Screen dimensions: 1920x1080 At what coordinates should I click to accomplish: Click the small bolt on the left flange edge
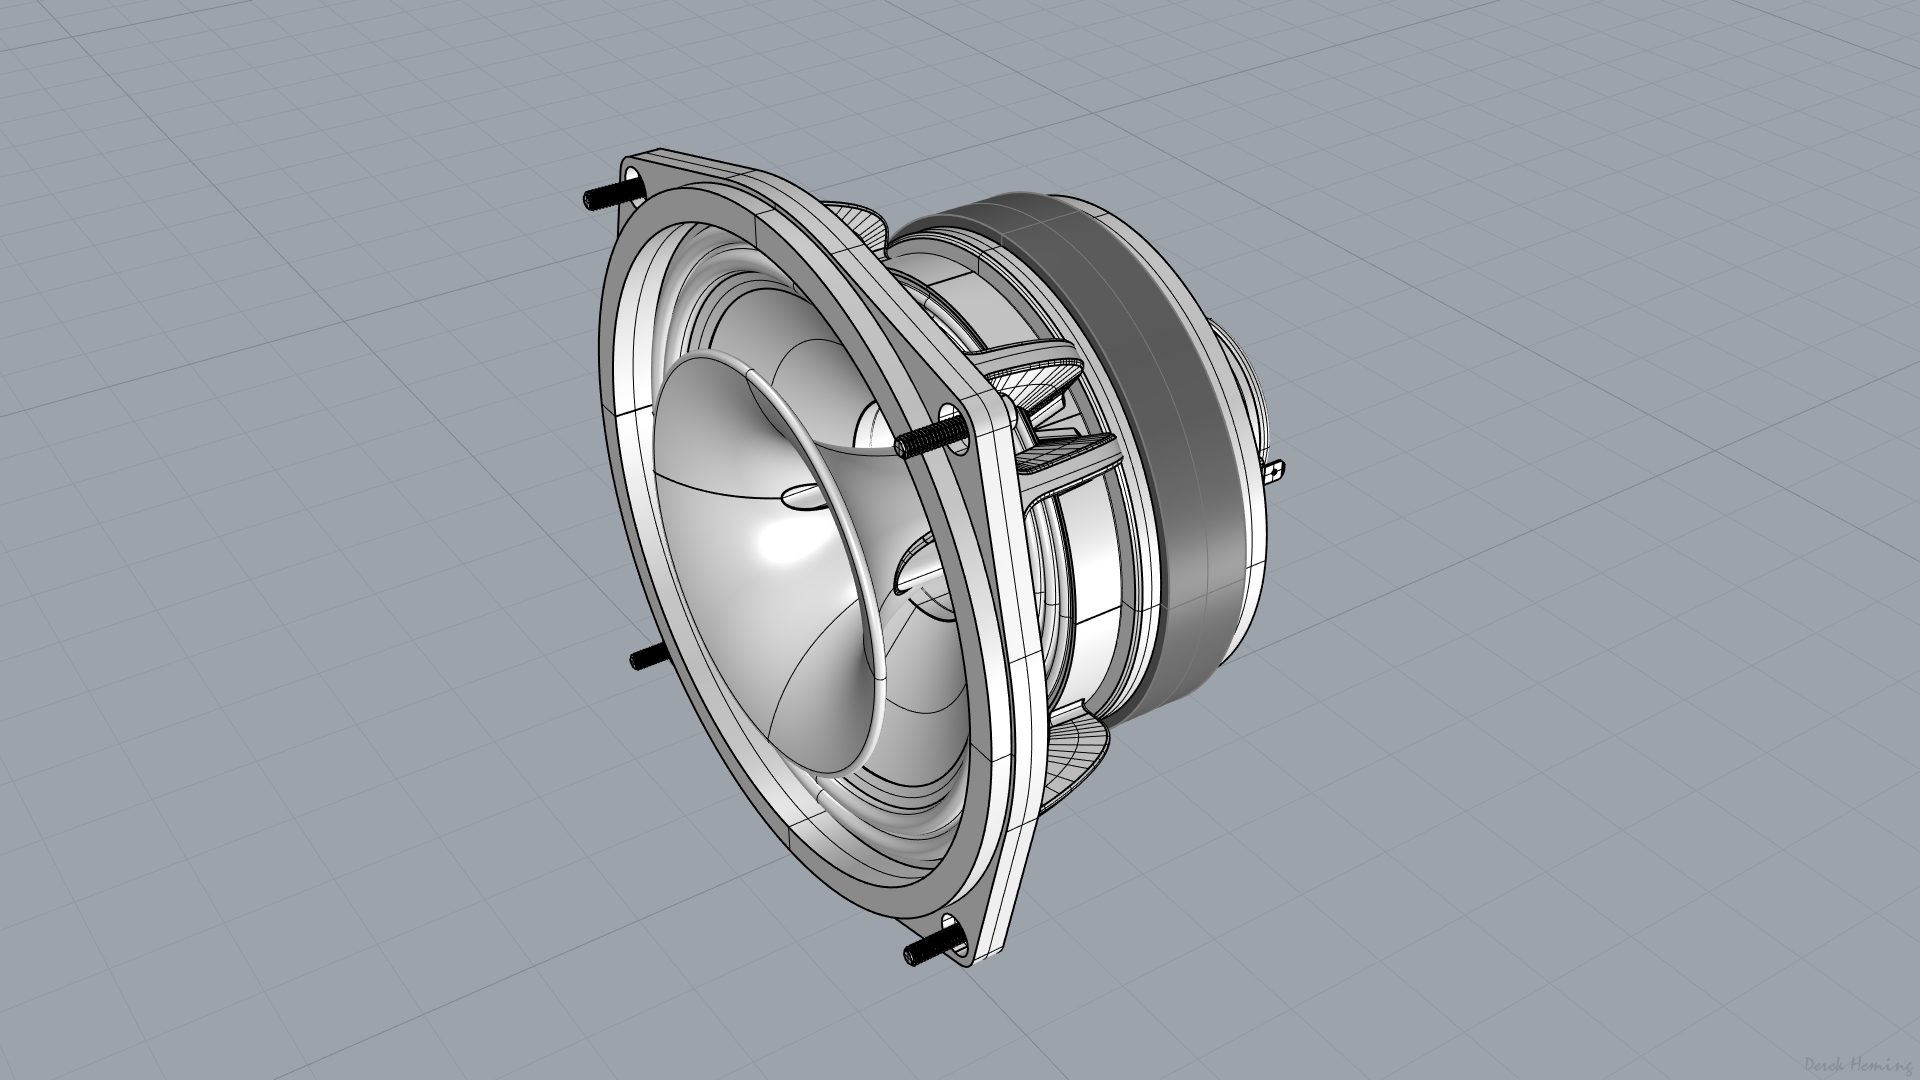tap(647, 658)
